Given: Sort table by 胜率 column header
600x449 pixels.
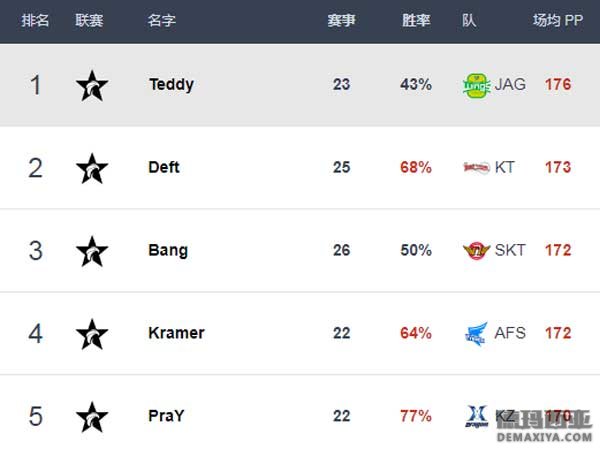Looking at the screenshot, I should (416, 20).
